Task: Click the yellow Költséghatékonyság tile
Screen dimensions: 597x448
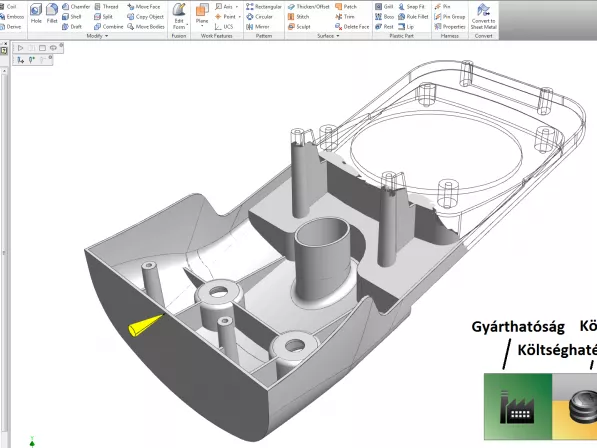Action: tap(575, 407)
